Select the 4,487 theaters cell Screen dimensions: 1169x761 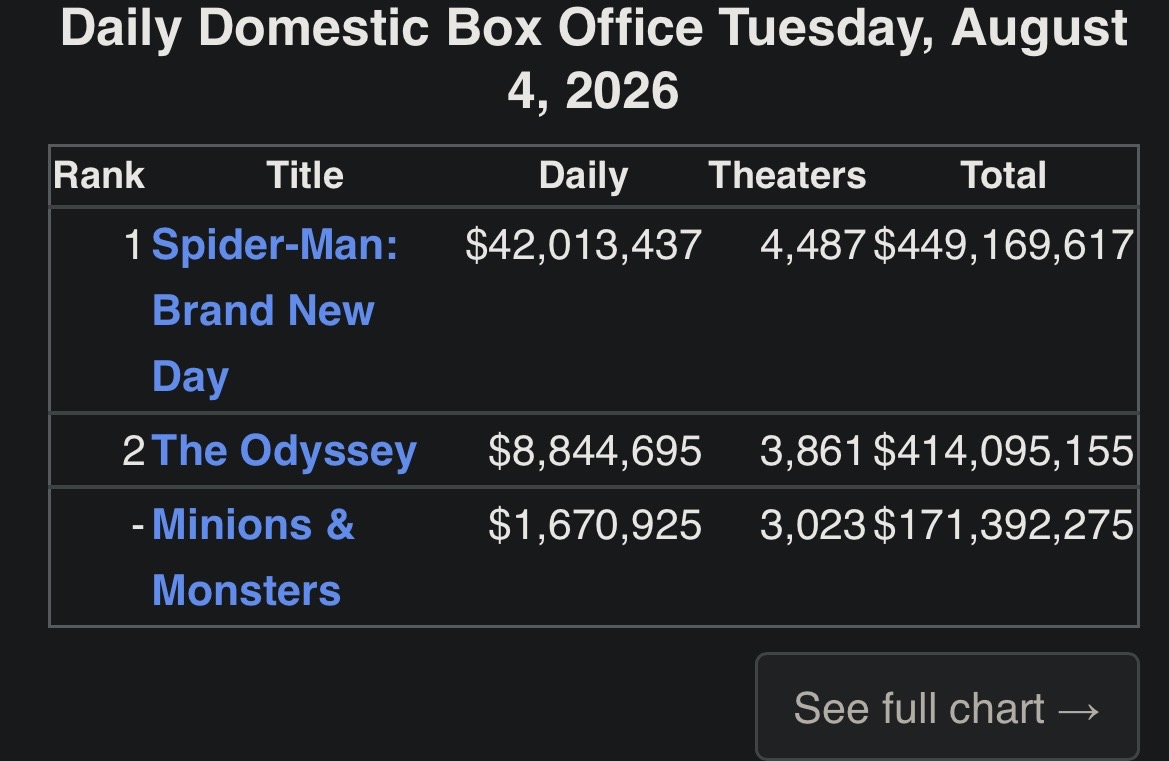click(x=813, y=245)
